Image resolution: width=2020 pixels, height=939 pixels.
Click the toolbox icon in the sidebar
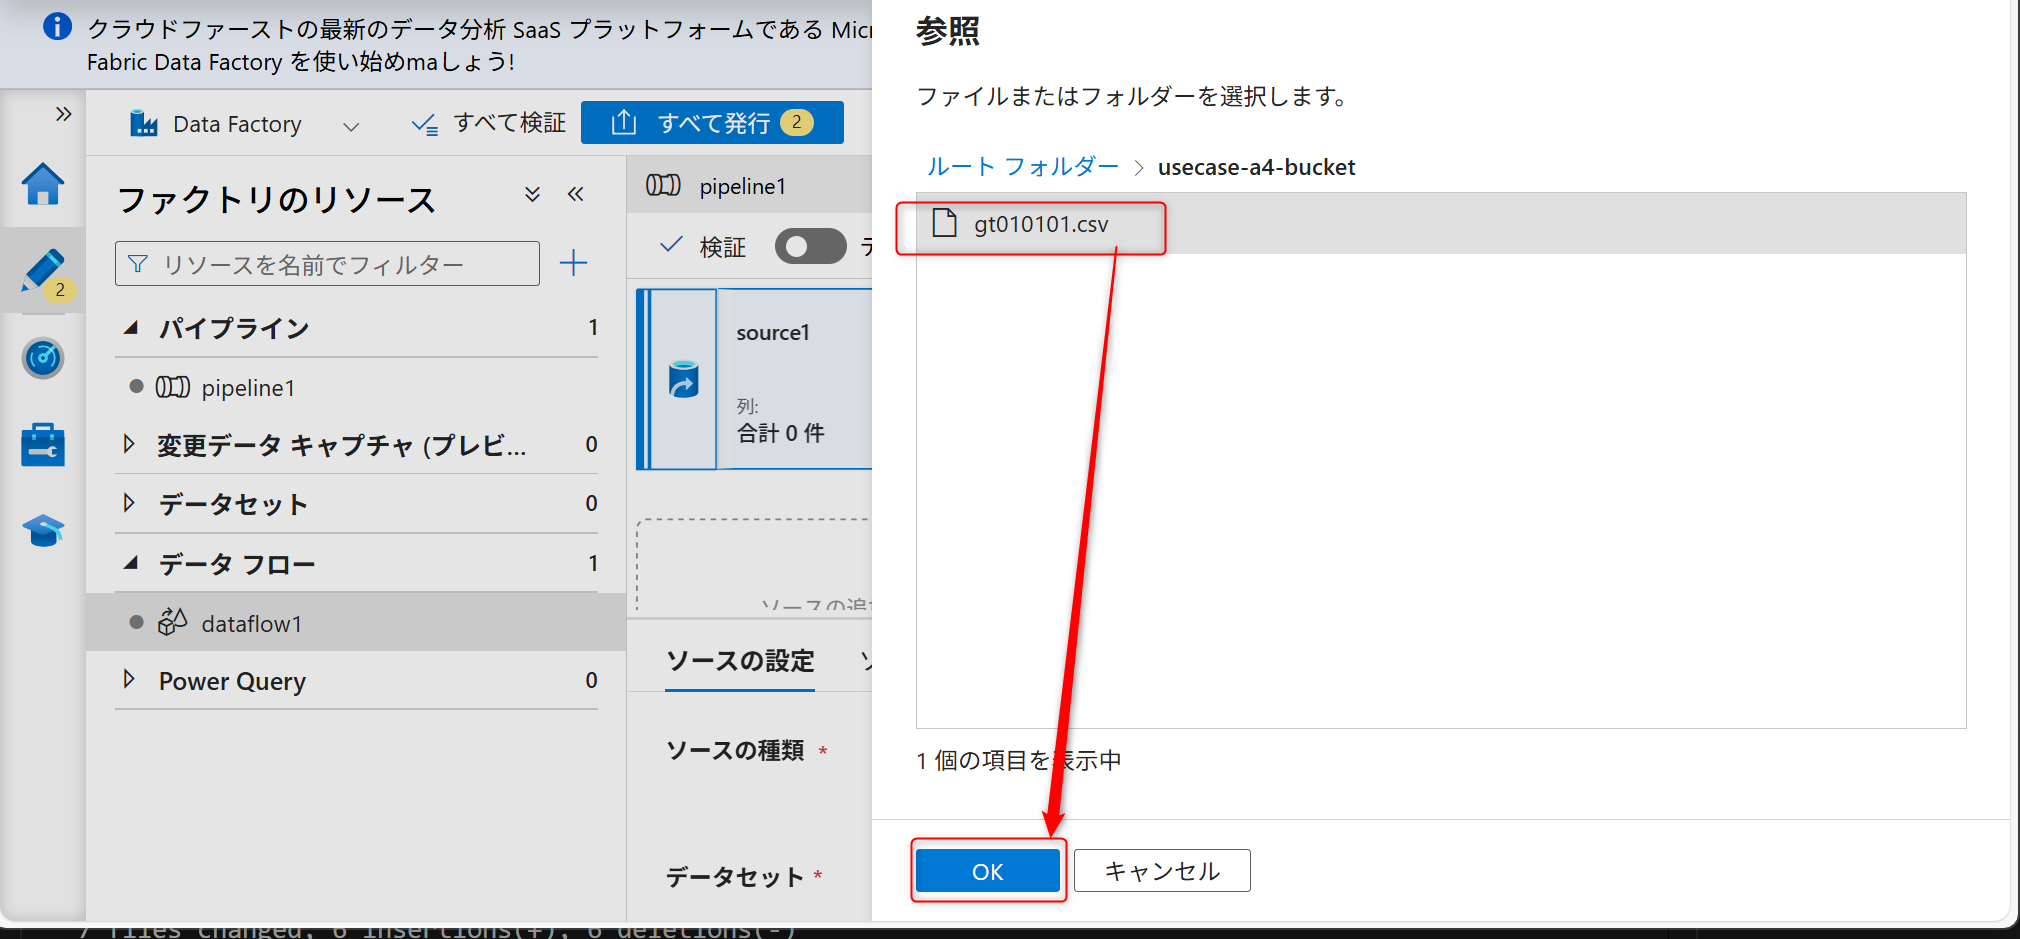coord(42,444)
